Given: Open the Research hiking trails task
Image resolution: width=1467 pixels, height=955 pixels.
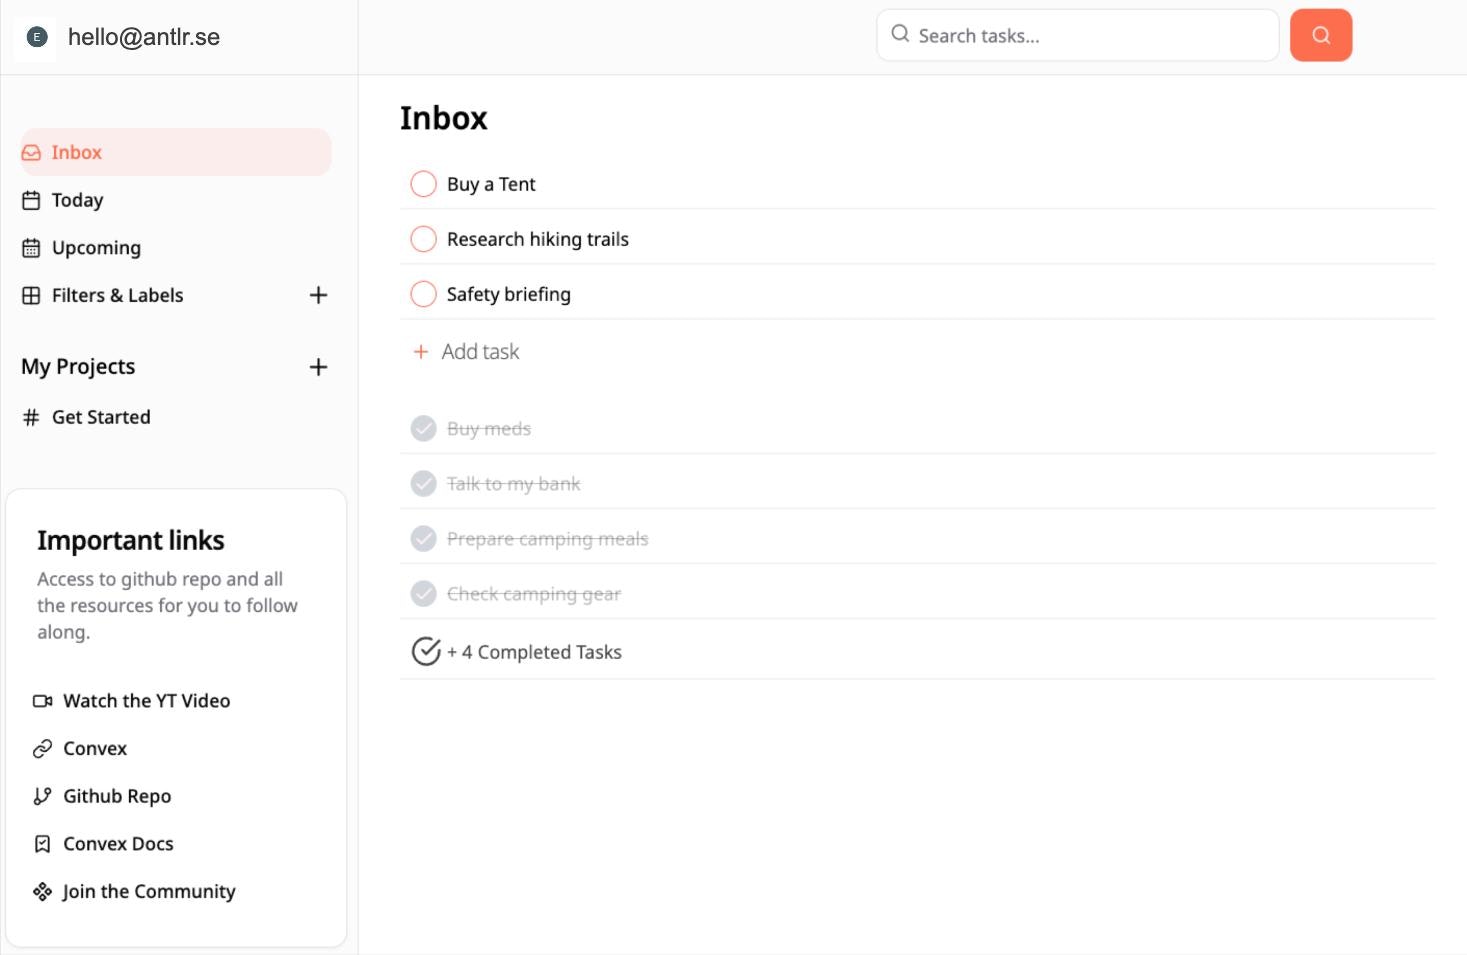Looking at the screenshot, I should pos(538,239).
